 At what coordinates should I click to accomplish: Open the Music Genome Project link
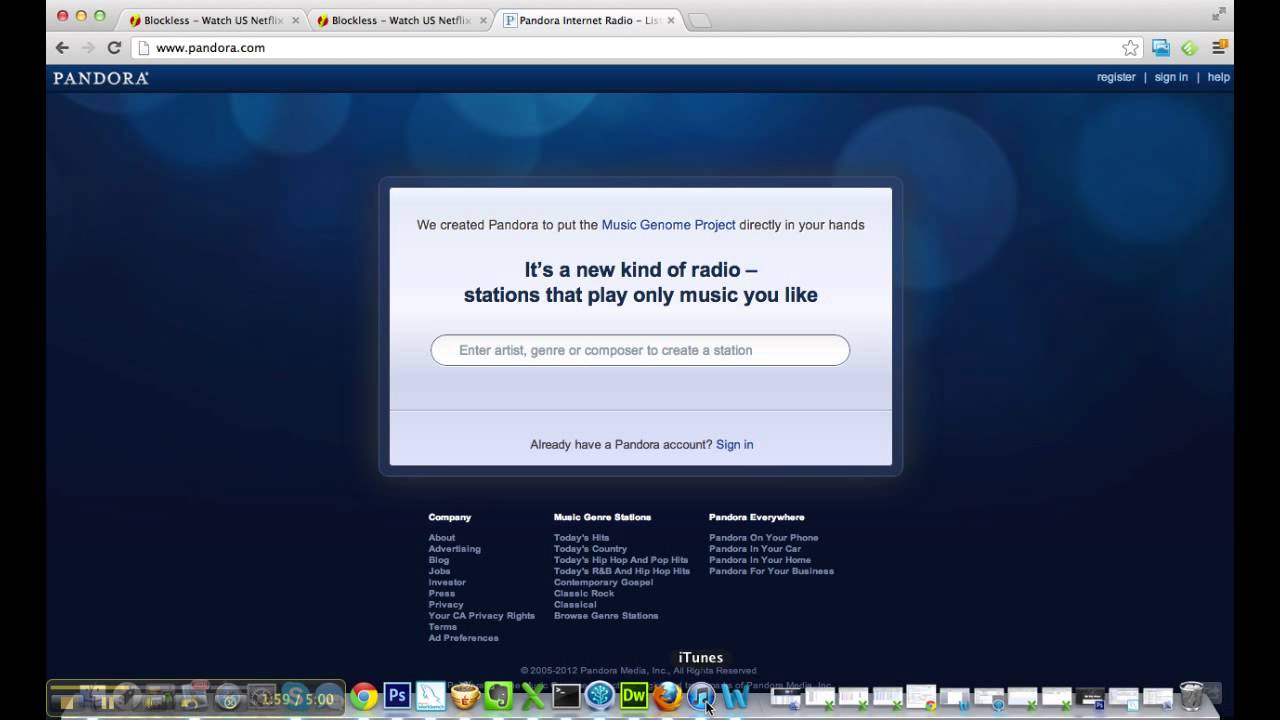click(668, 225)
